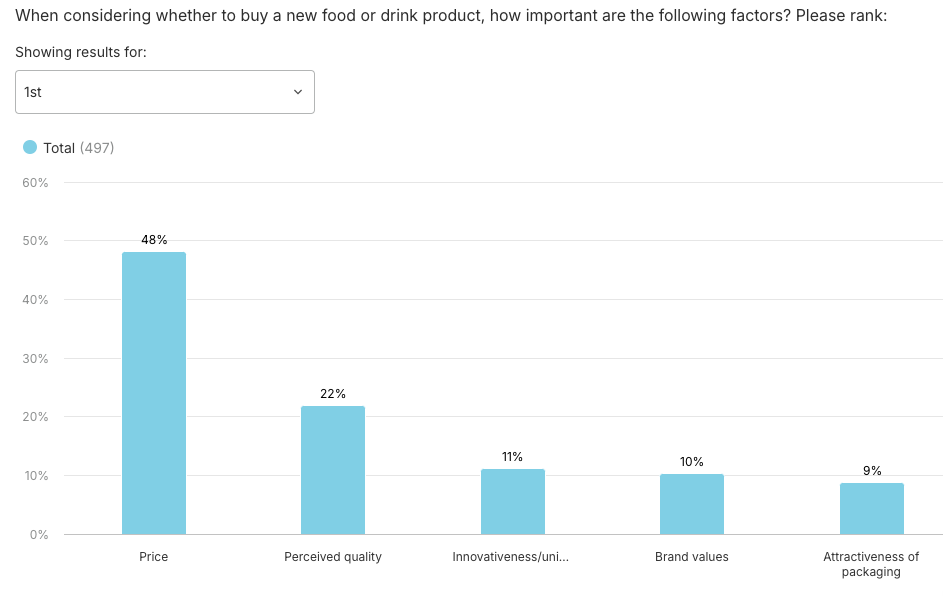The width and height of the screenshot is (943, 596).
Task: Click the Attractiveness of packaging axis label
Action: click(871, 564)
